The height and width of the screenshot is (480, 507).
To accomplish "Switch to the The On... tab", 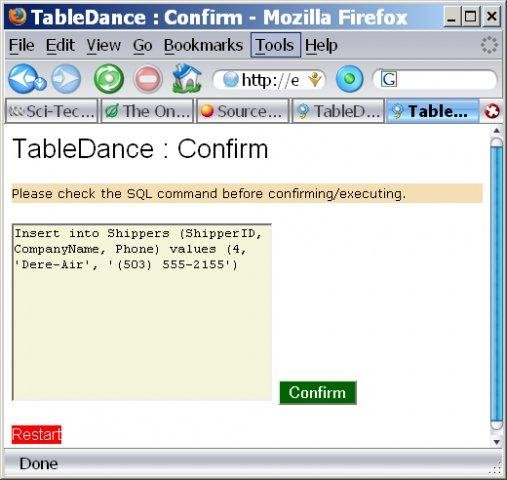I will pyautogui.click(x=147, y=111).
